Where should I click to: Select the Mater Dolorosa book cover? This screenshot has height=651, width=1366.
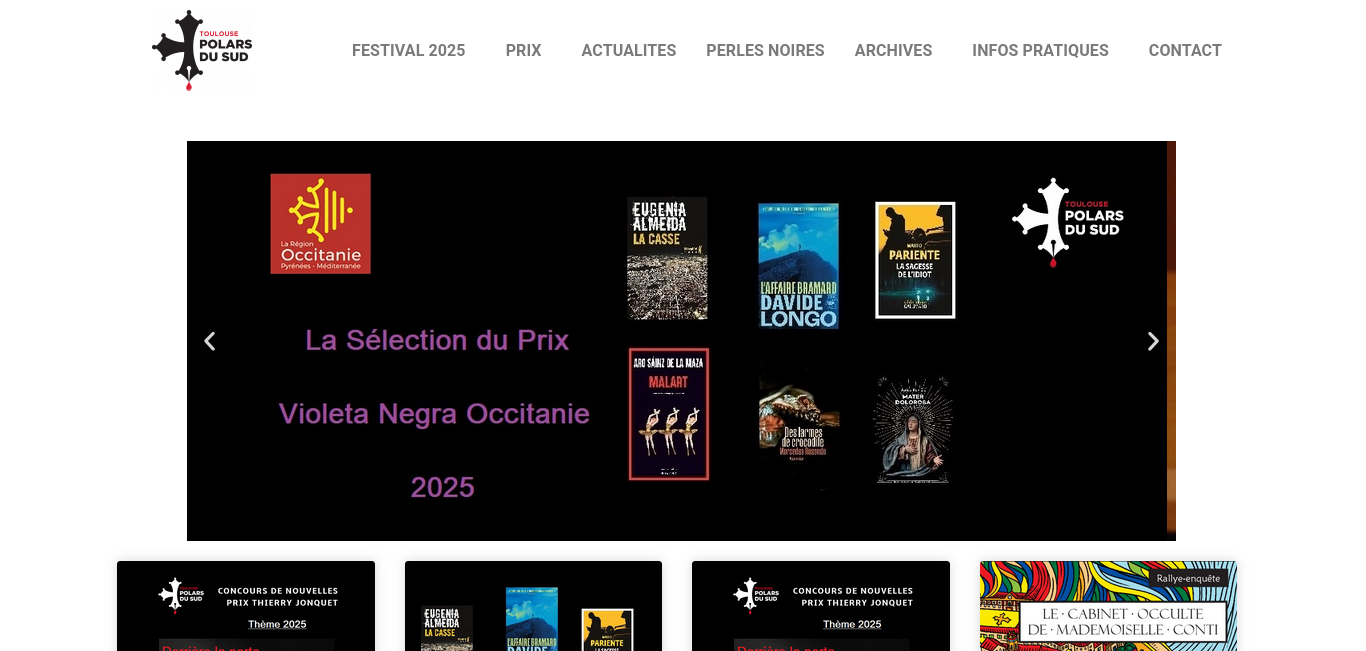pos(913,430)
